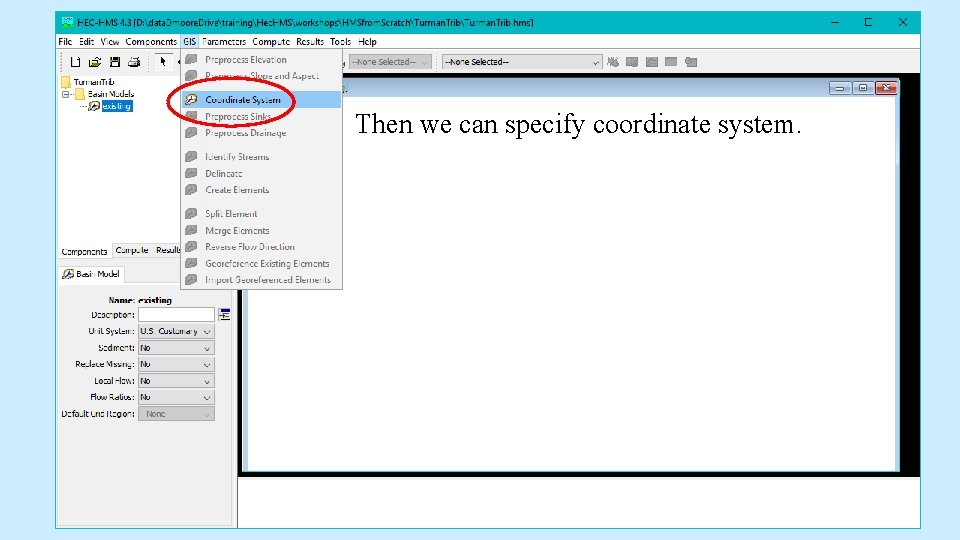Open the Help menu
This screenshot has width=960, height=540.
click(367, 42)
